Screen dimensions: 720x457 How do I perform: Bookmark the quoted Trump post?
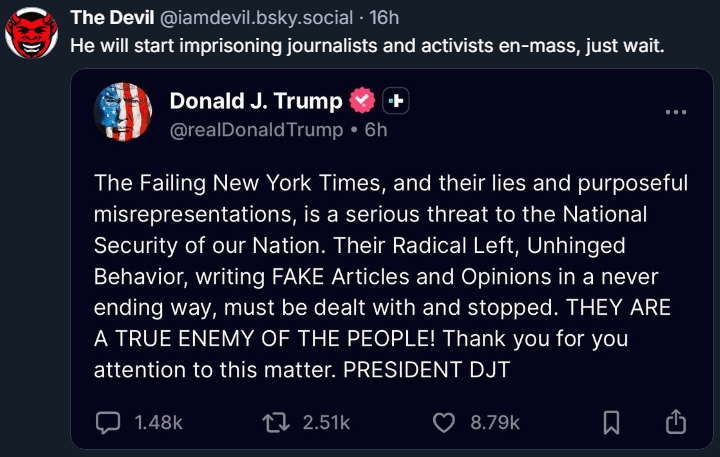click(x=612, y=423)
